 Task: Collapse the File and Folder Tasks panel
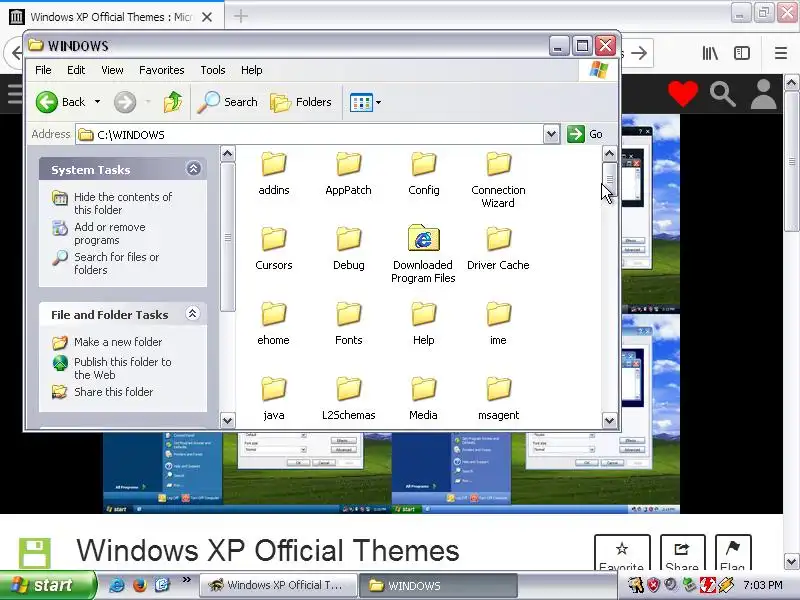click(x=192, y=314)
